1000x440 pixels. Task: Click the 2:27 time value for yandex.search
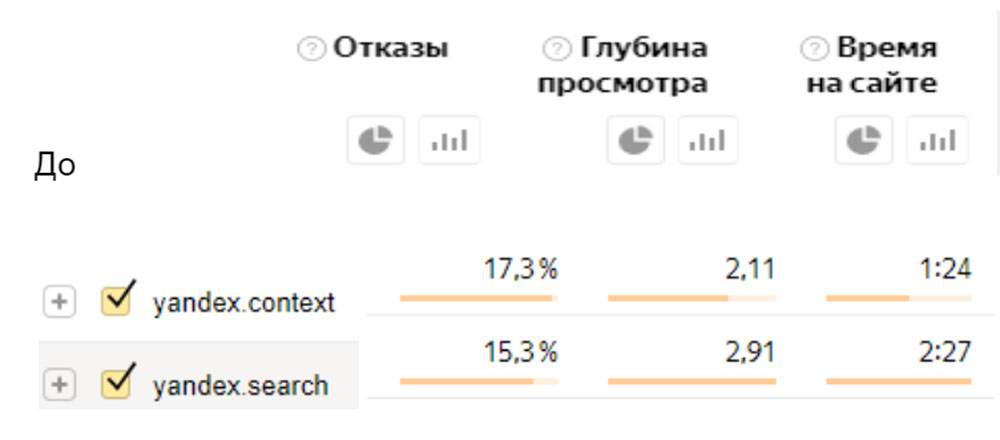(x=945, y=353)
